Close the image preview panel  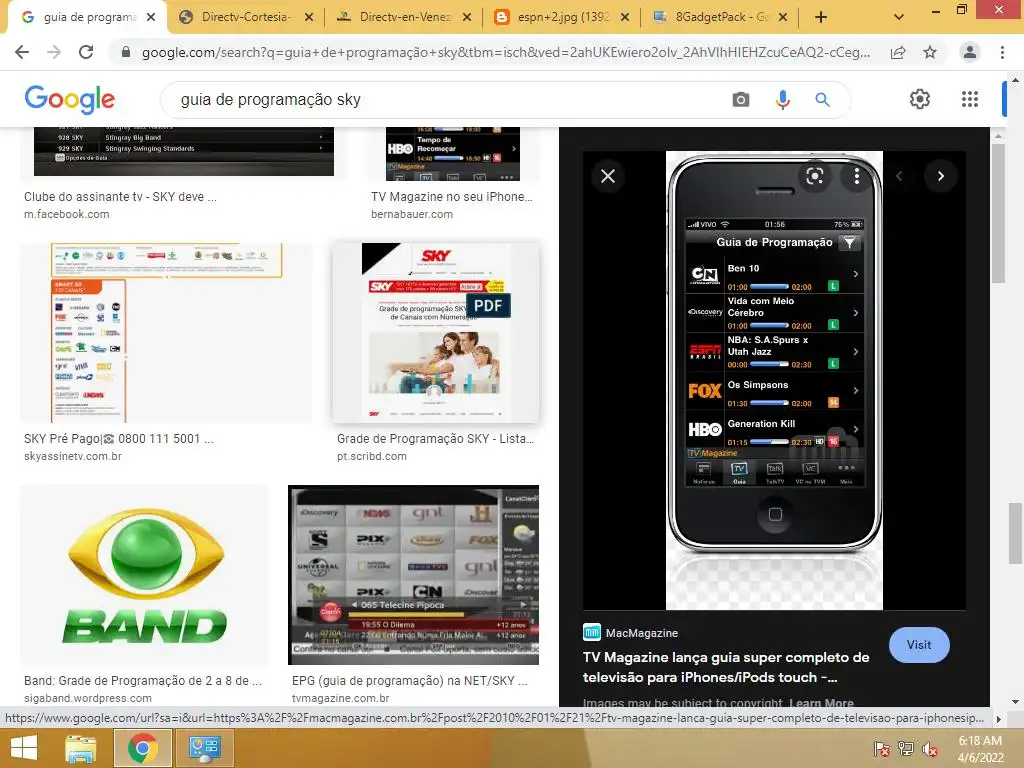[608, 176]
